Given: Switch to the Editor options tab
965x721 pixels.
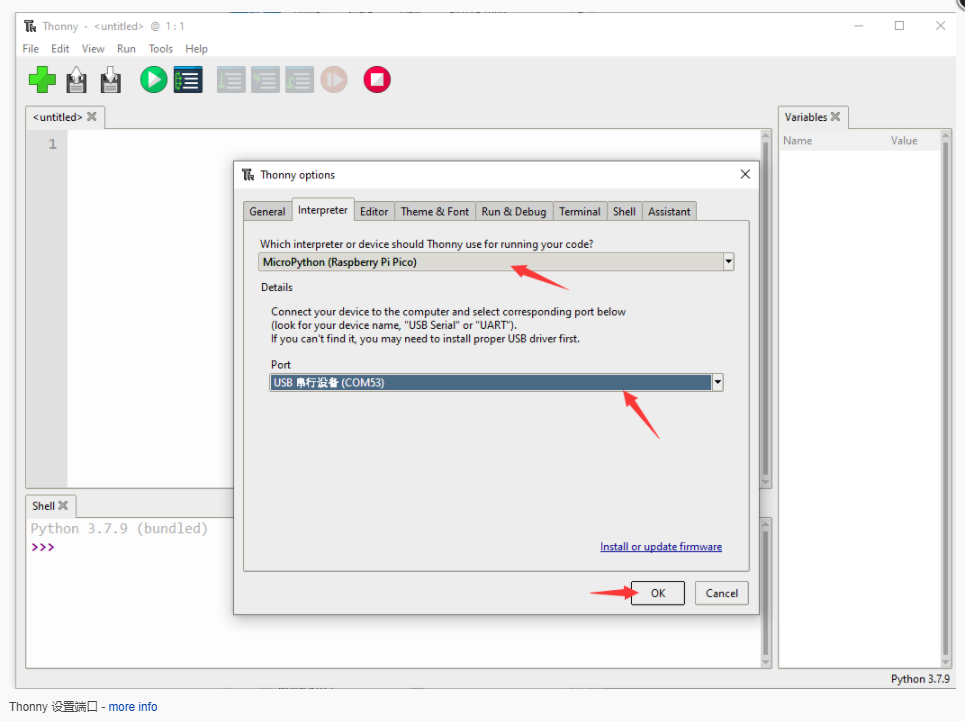Looking at the screenshot, I should click(374, 211).
